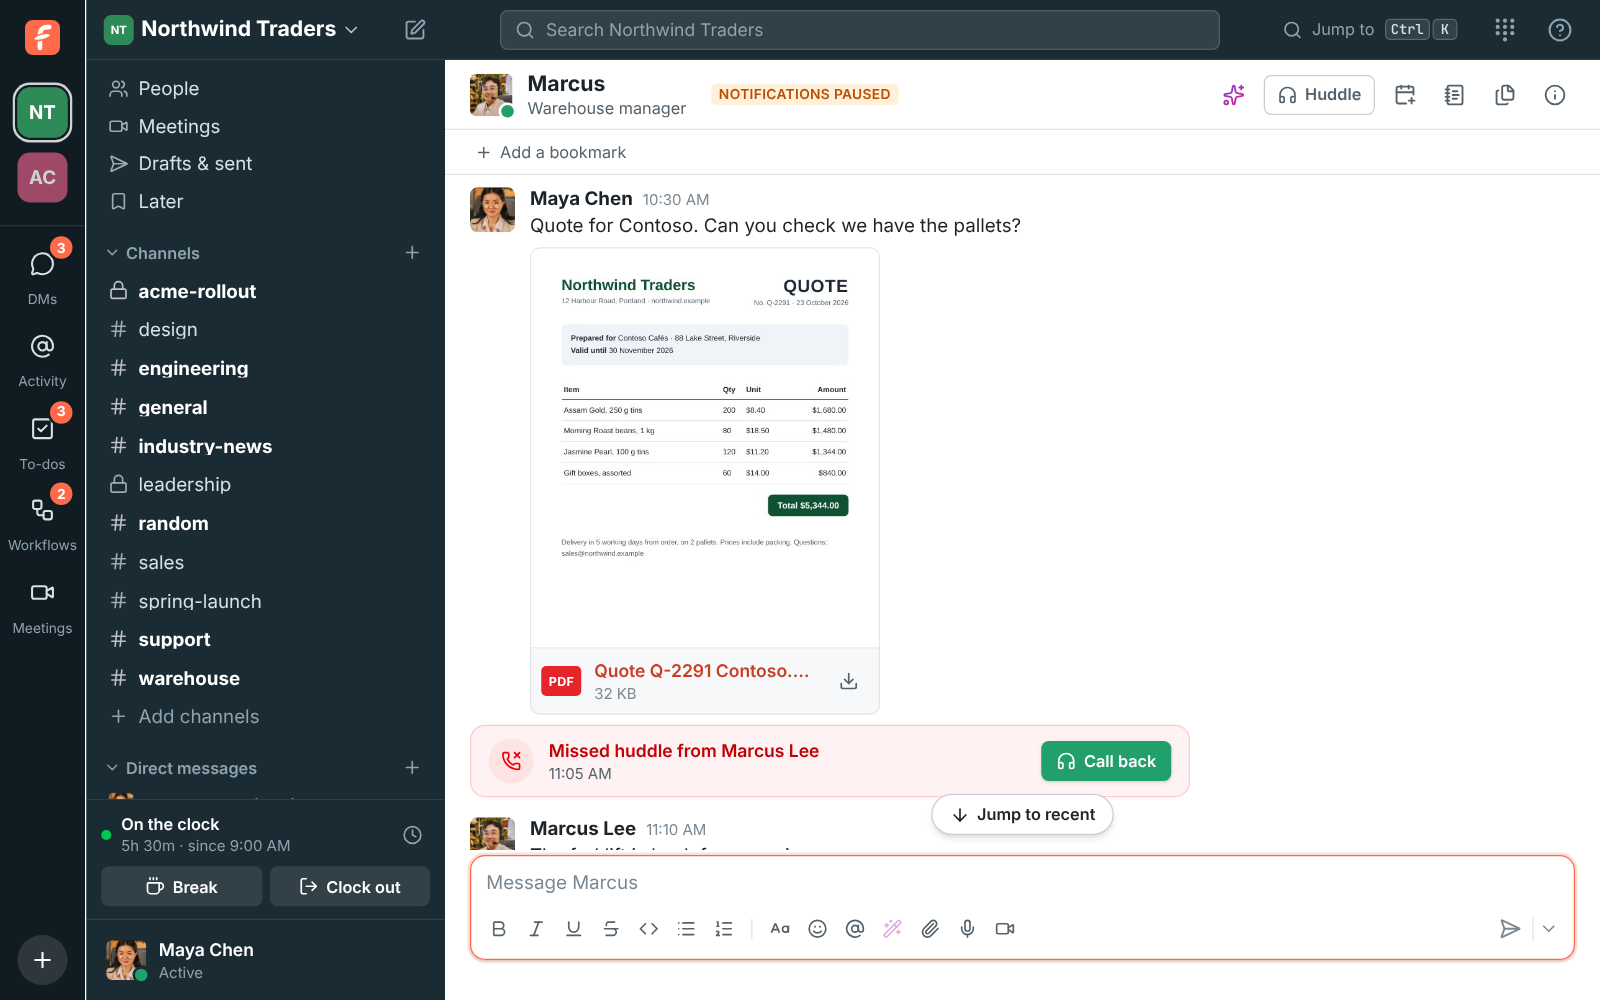Insert emoji from the composer toolbar
This screenshot has width=1600, height=1000.
817,929
